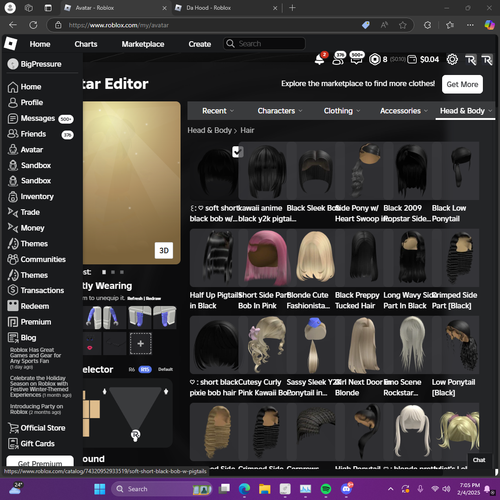Add page to favorites star
Image resolution: width=500 pixels, height=500 pixels.
pos(403,25)
